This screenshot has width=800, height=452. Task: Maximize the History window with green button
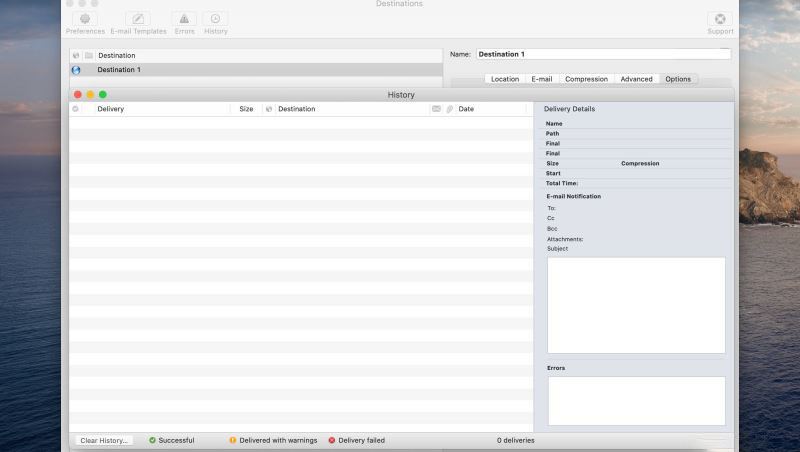[103, 94]
